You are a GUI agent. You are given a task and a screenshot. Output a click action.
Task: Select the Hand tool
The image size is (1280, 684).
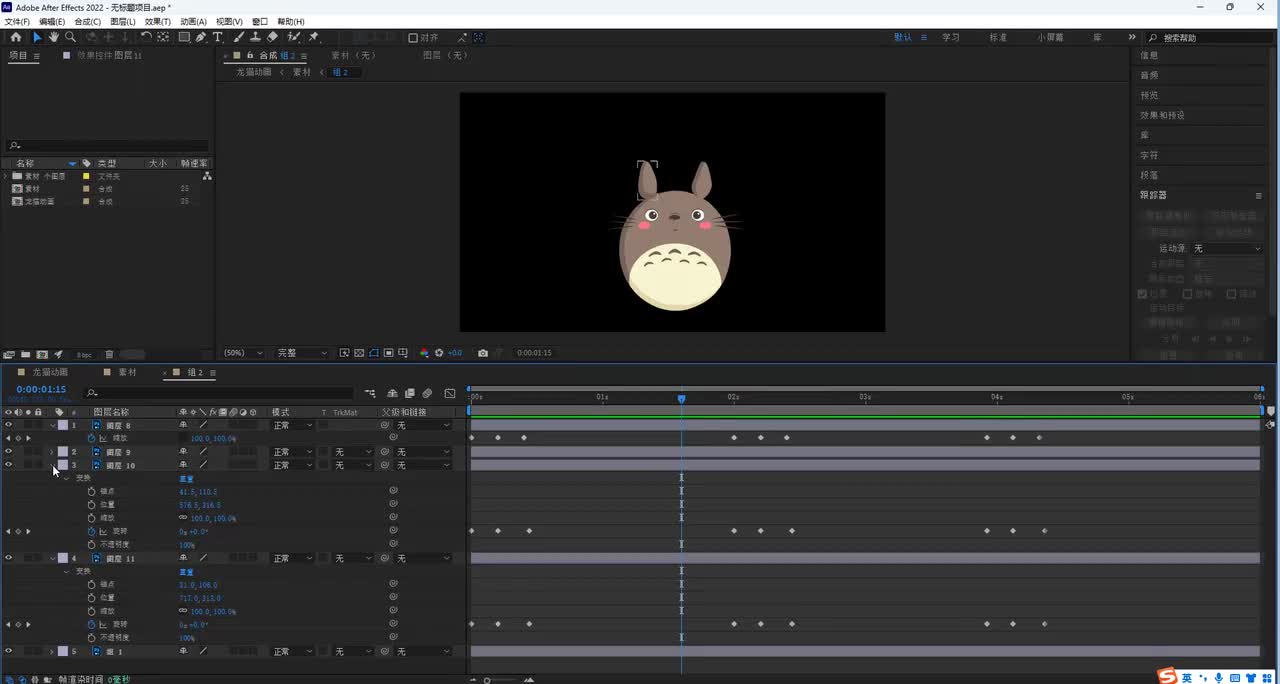pos(54,37)
